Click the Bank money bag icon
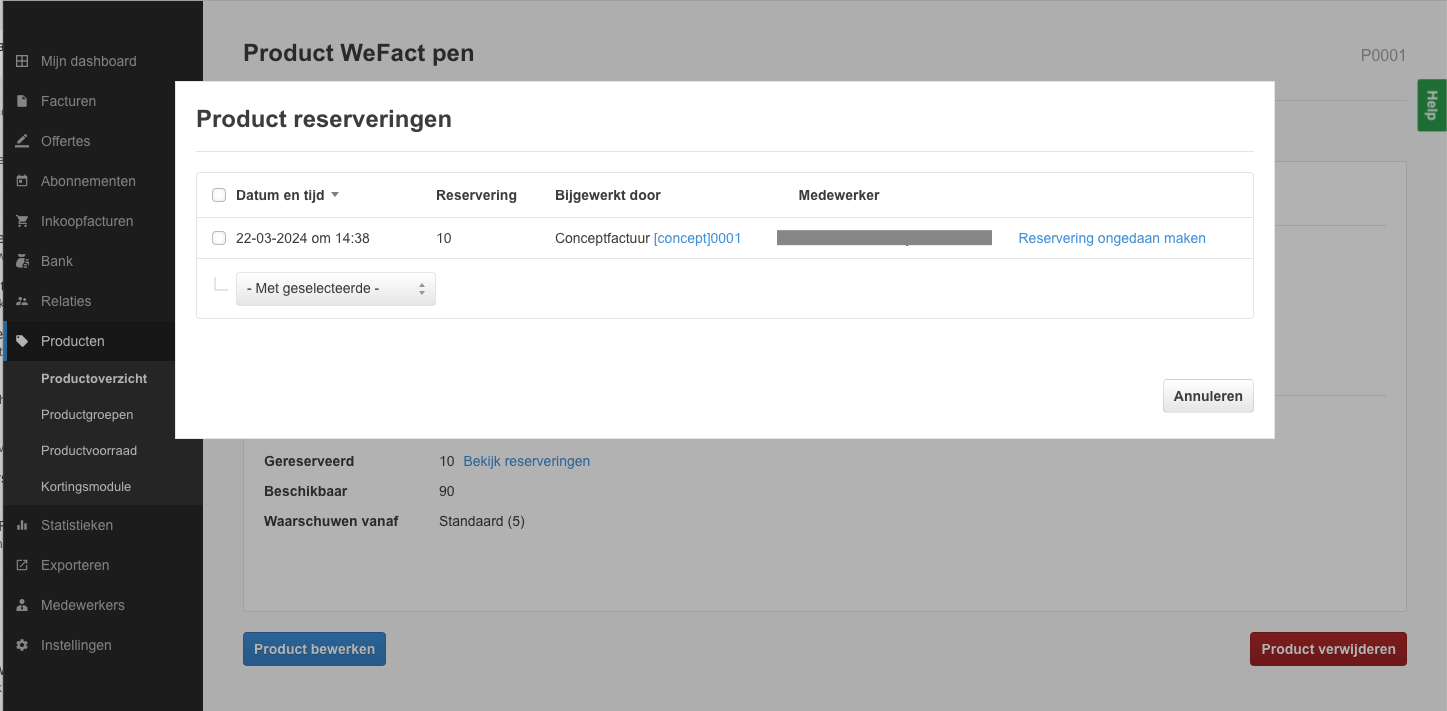Image resolution: width=1447 pixels, height=711 pixels. (x=22, y=261)
